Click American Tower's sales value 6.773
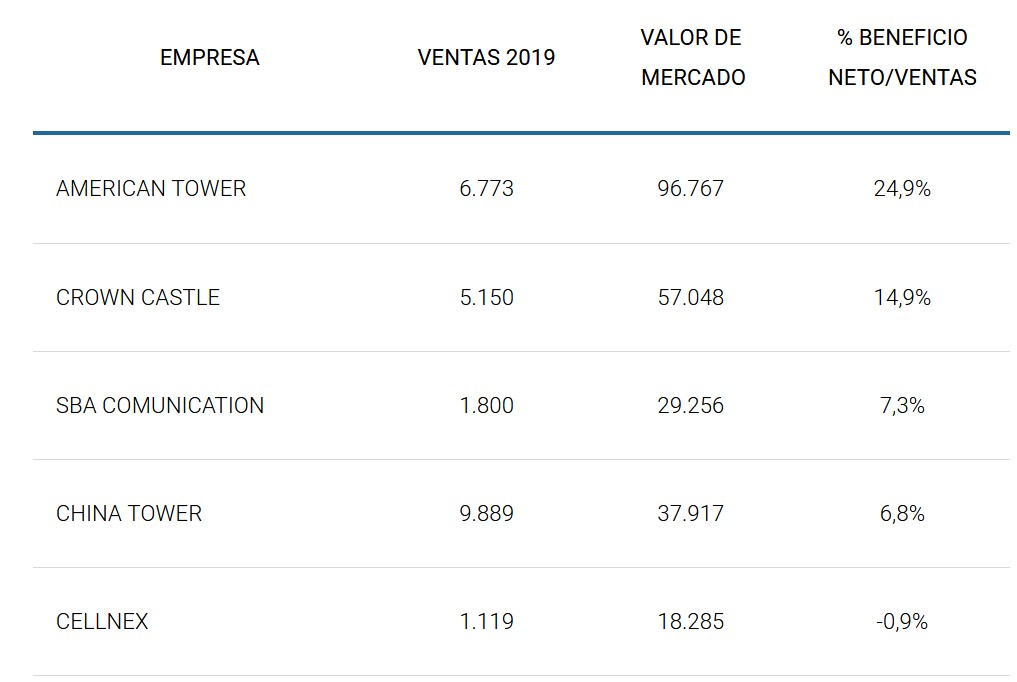The width and height of the screenshot is (1017, 682). pyautogui.click(x=486, y=189)
